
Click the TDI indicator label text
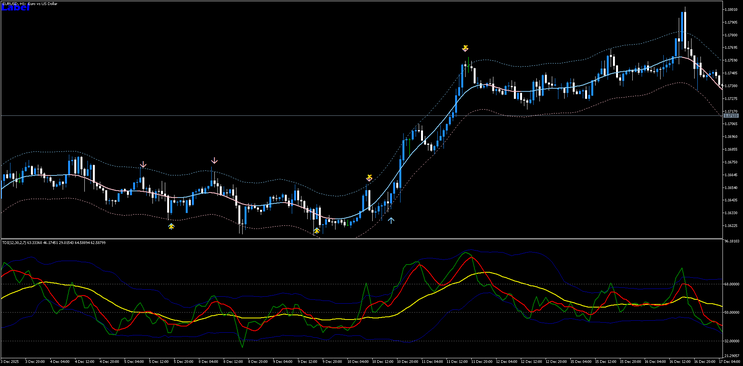pos(54,242)
